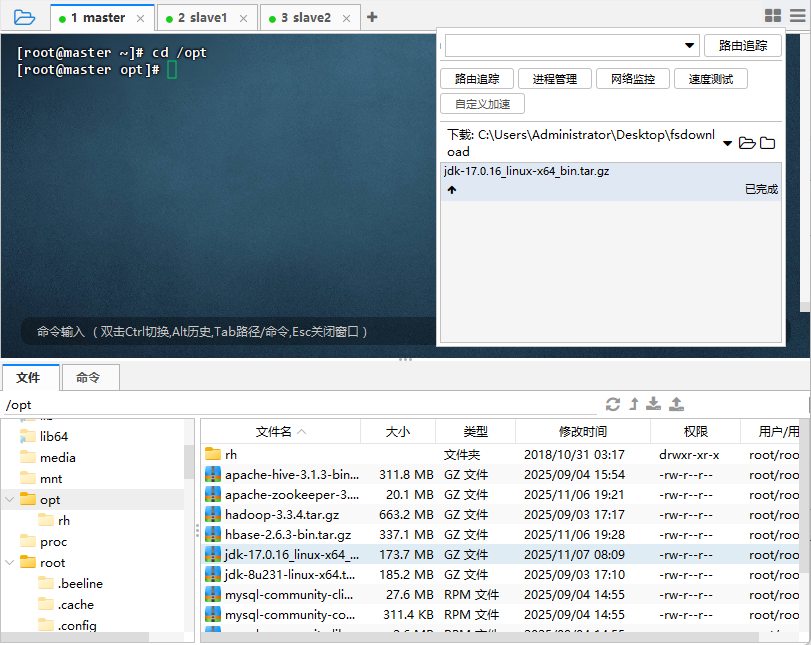The height and width of the screenshot is (645, 811).
Task: Click the 自定义加速 button
Action: [483, 103]
